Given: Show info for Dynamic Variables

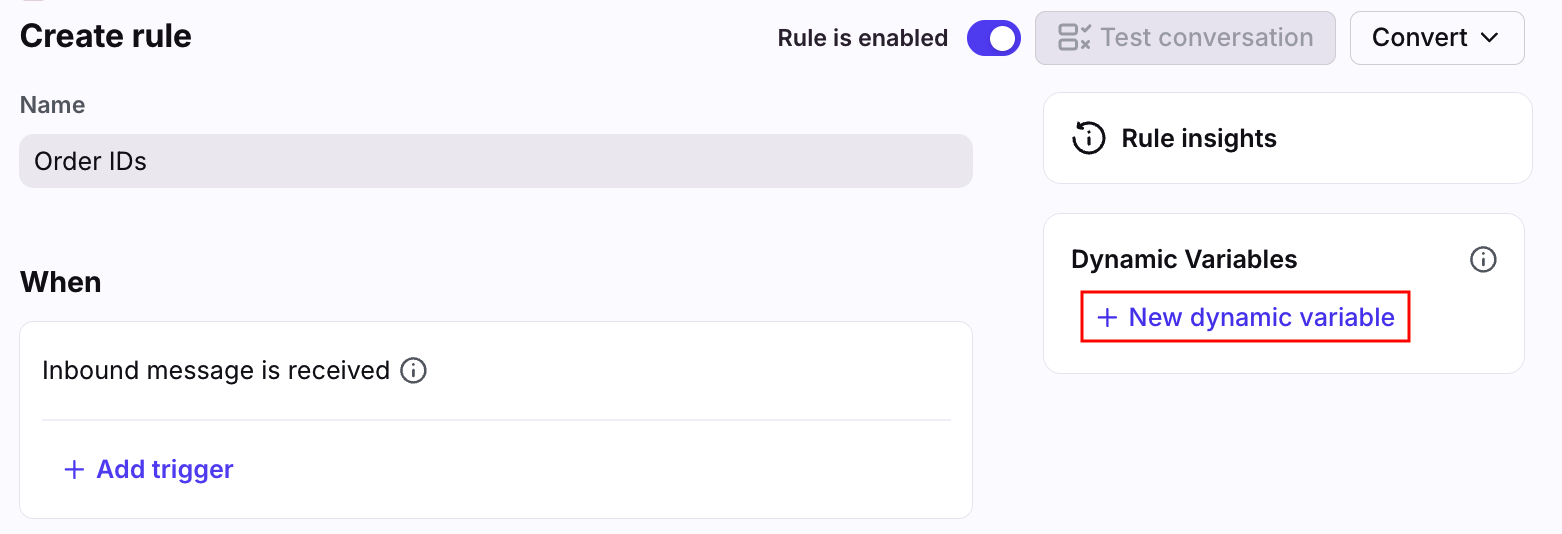Looking at the screenshot, I should click(x=1483, y=260).
